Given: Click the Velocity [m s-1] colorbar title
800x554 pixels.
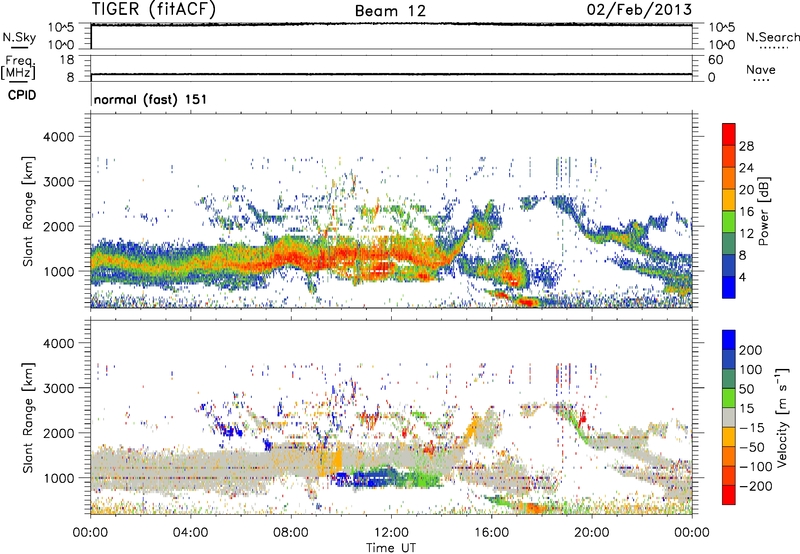Looking at the screenshot, I should point(782,417).
